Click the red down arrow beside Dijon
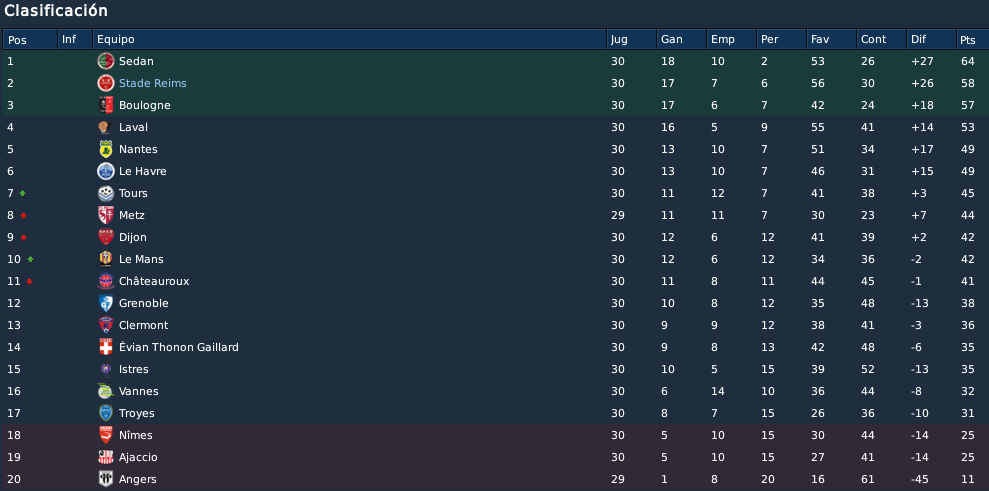The height and width of the screenshot is (491, 989). click(x=23, y=237)
